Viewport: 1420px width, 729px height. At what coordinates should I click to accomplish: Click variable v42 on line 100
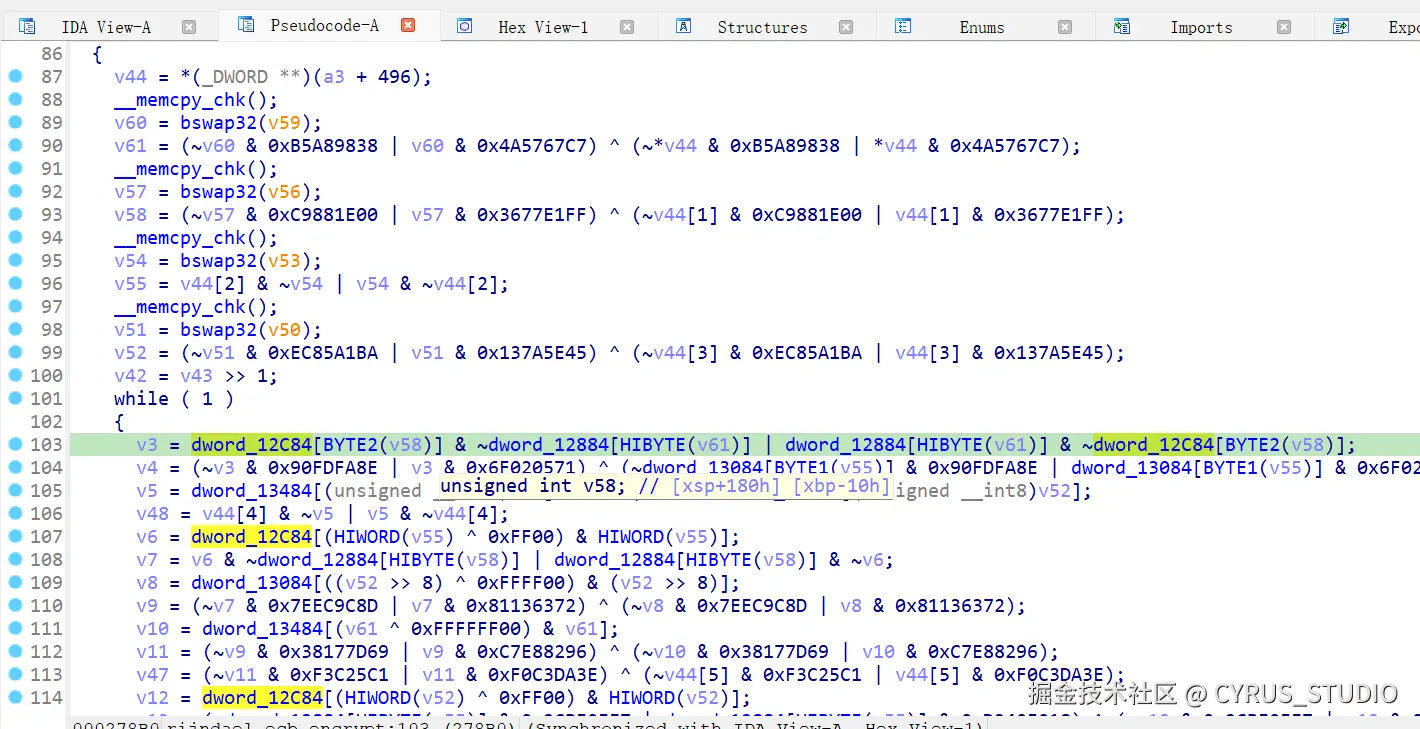click(130, 375)
